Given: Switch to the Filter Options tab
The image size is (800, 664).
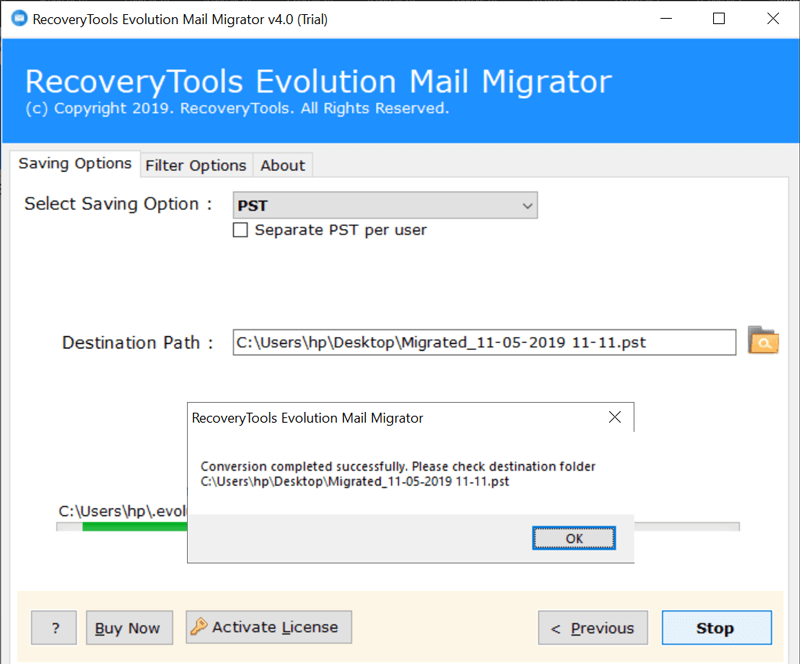Looking at the screenshot, I should click(196, 165).
